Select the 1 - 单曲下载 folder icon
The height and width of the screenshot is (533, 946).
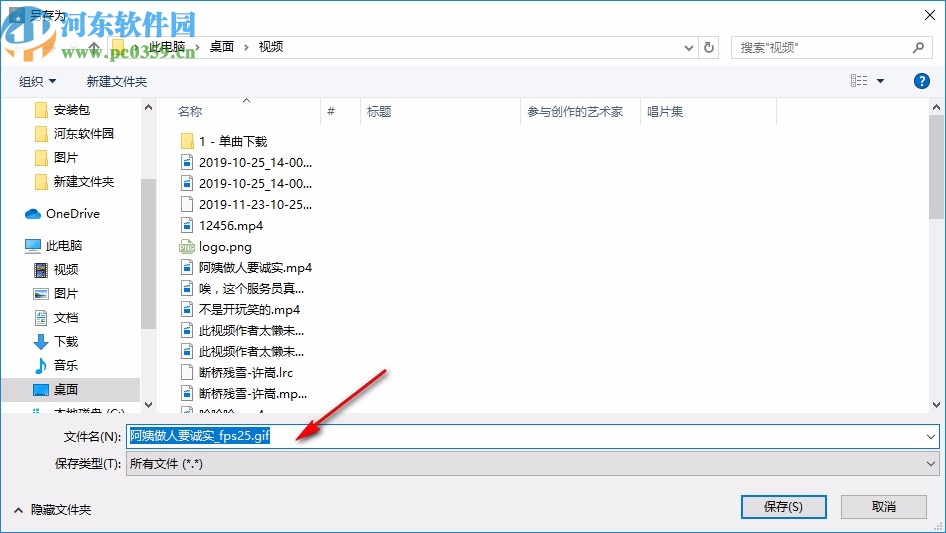pos(187,141)
